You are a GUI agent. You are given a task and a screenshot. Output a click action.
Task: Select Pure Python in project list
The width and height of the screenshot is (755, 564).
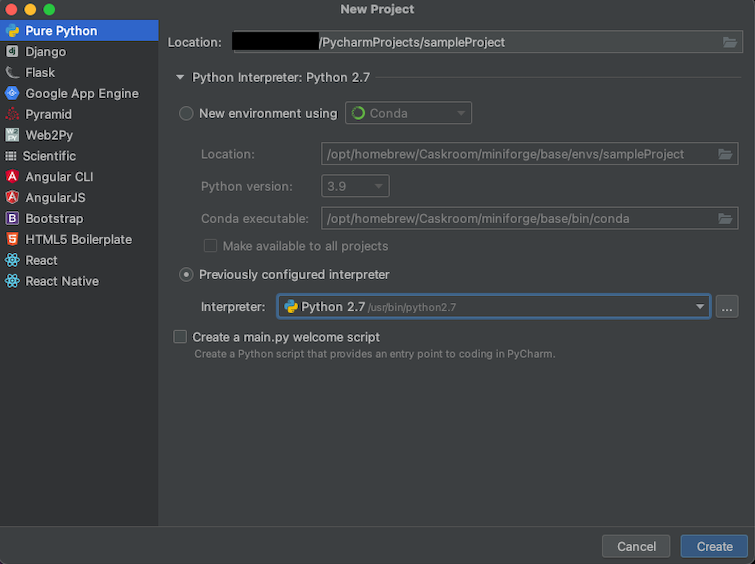tap(61, 31)
